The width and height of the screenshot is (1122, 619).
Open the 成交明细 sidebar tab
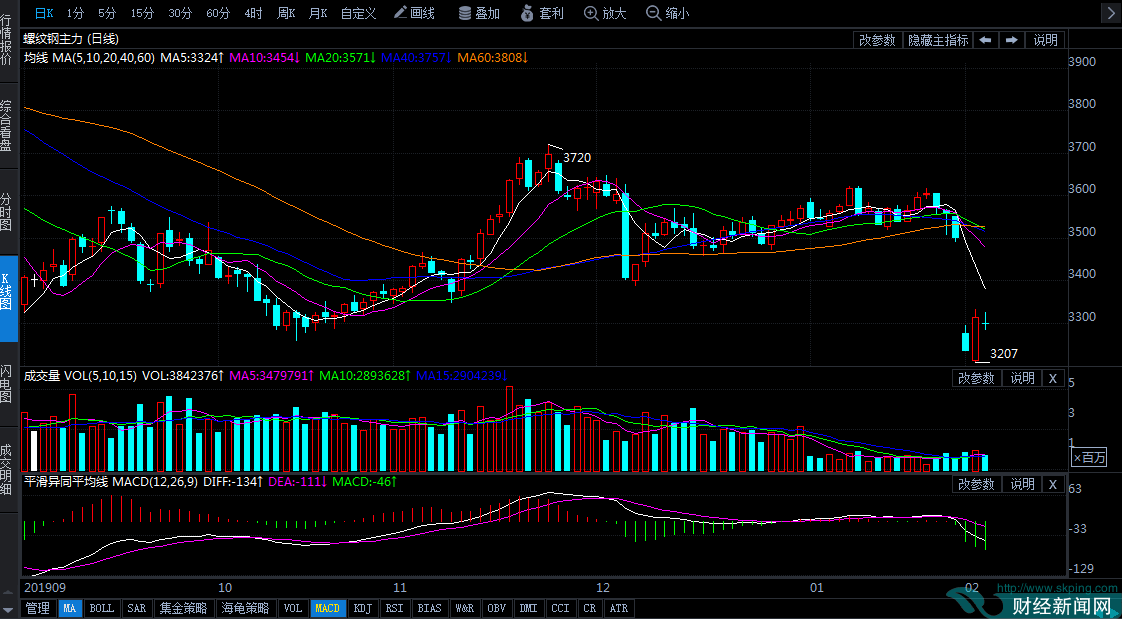[x=9, y=471]
